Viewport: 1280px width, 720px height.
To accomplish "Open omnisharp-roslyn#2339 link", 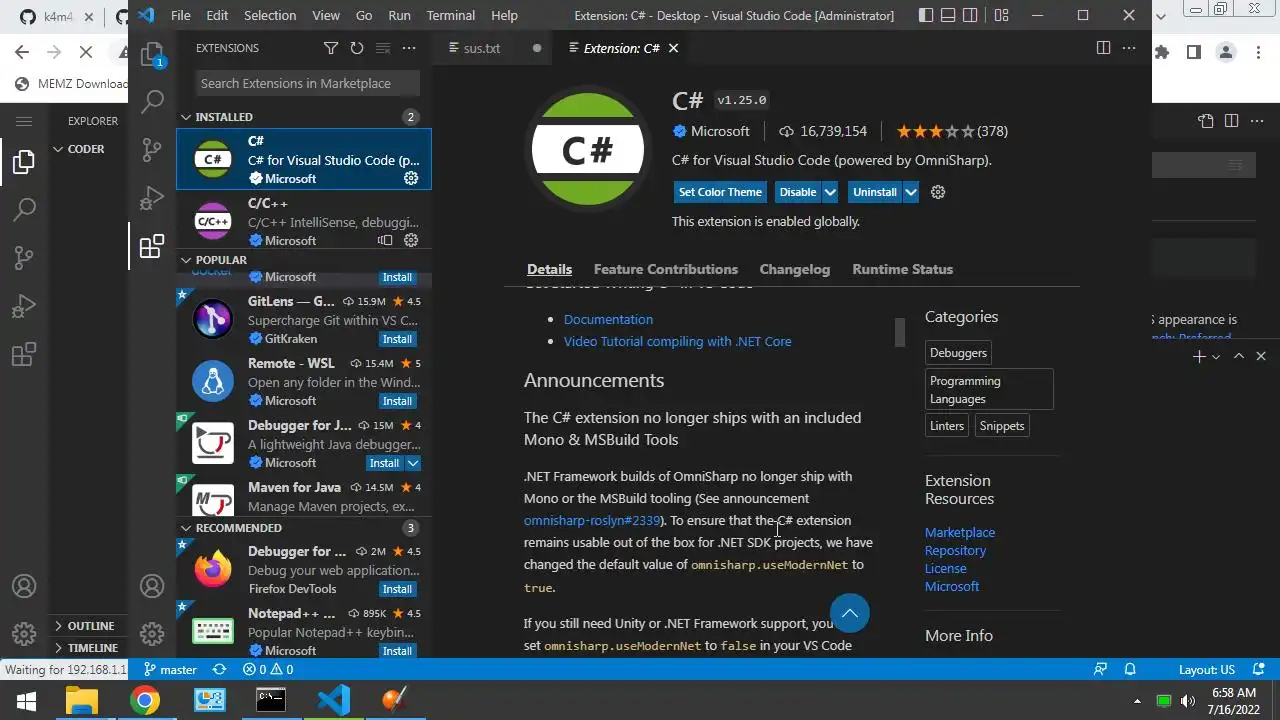I will [x=592, y=520].
